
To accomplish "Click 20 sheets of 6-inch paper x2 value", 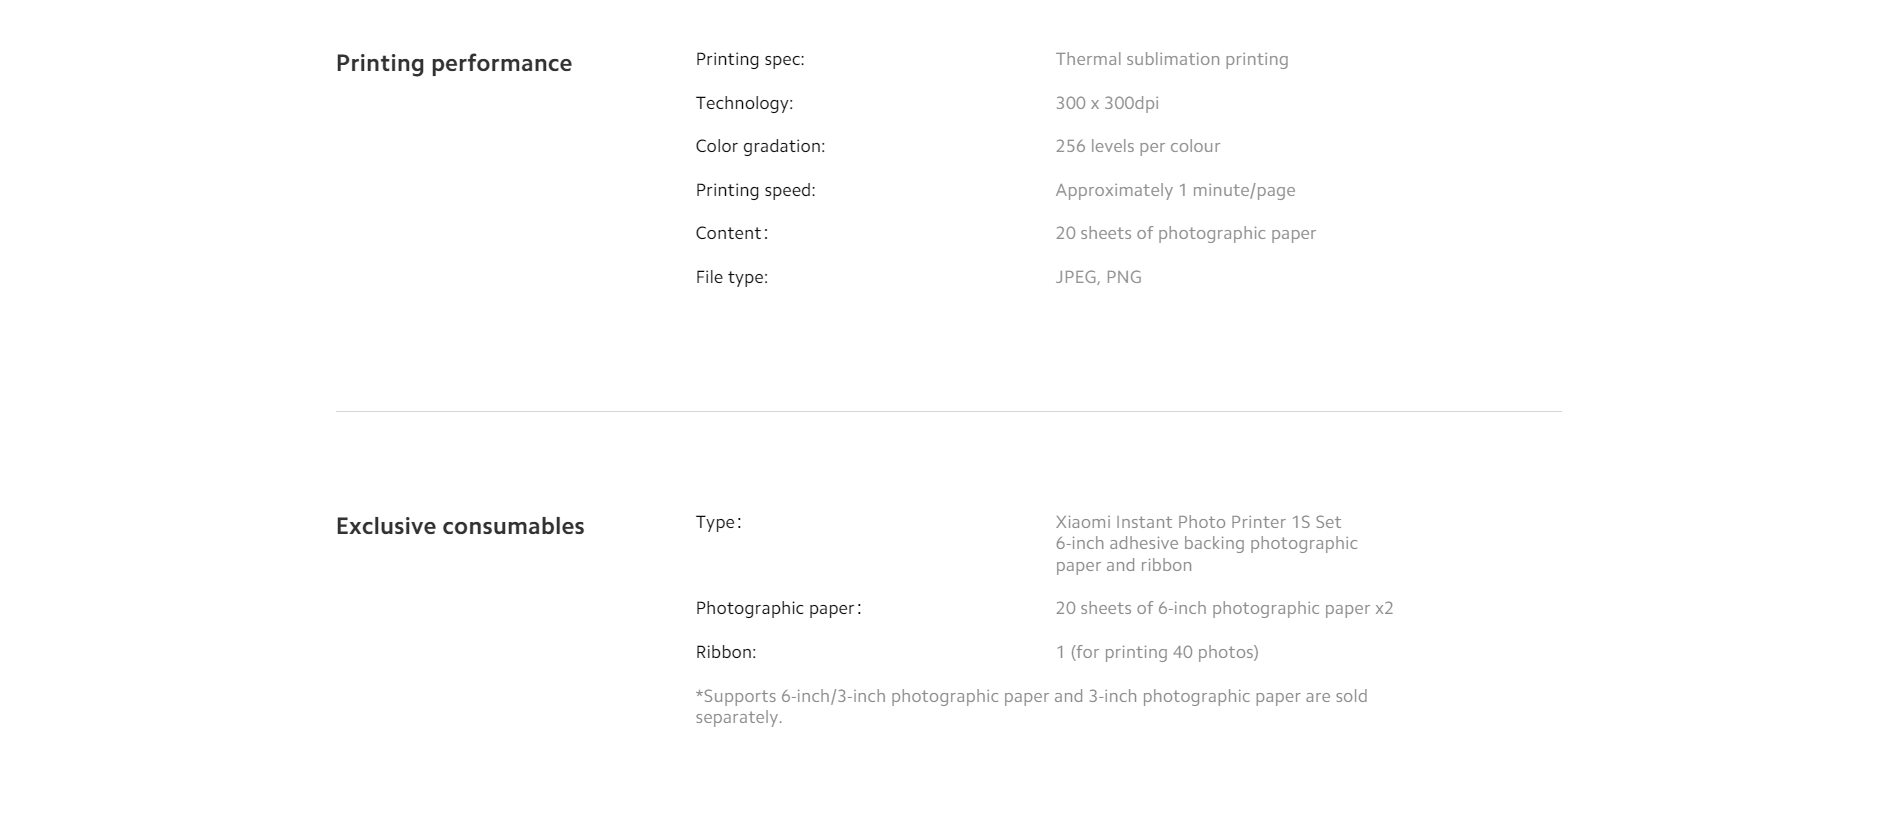I will tap(1224, 608).
